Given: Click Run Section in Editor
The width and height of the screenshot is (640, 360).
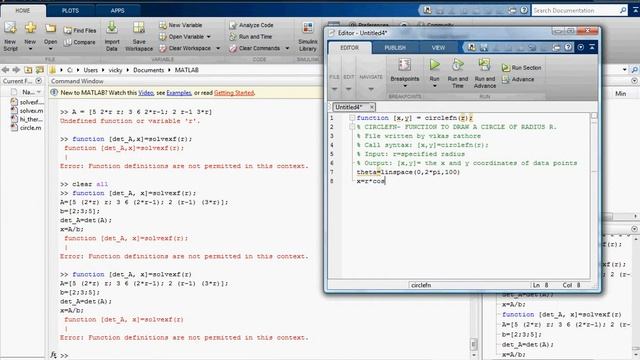Looking at the screenshot, I should pos(522,68).
